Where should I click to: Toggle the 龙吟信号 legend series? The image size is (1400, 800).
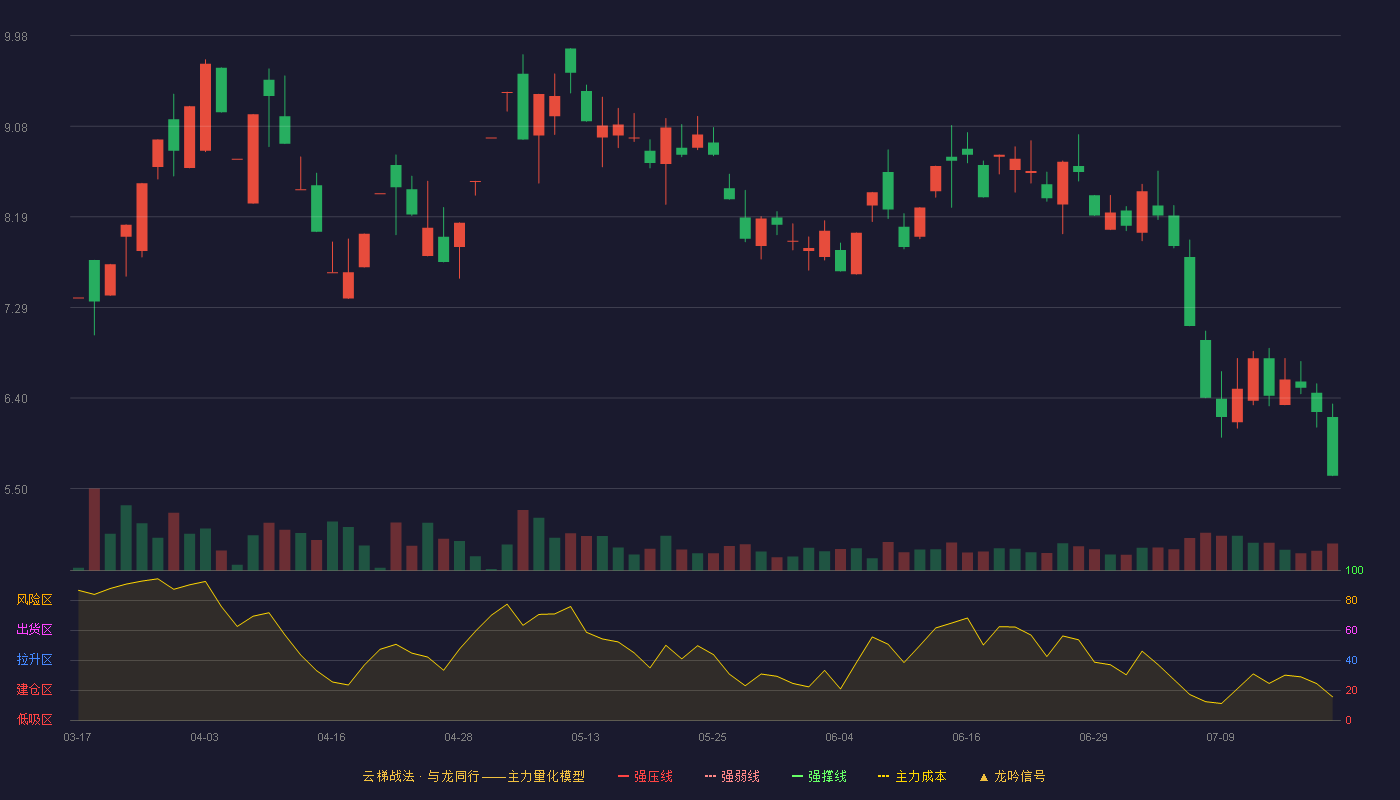pos(1012,776)
